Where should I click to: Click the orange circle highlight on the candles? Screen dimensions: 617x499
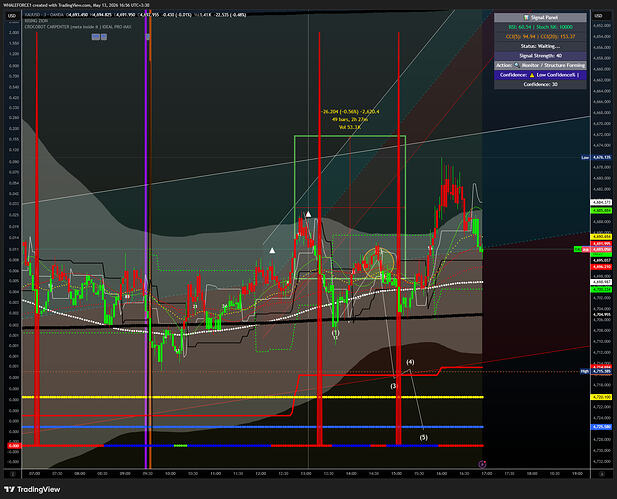click(378, 263)
